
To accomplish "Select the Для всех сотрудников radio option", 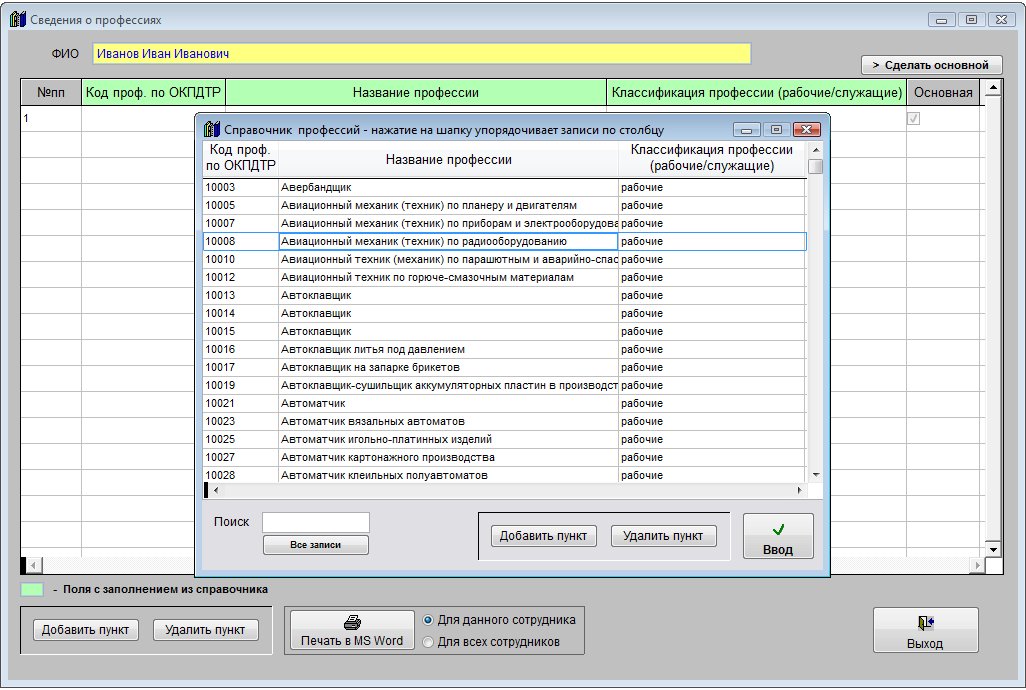I will pos(428,642).
